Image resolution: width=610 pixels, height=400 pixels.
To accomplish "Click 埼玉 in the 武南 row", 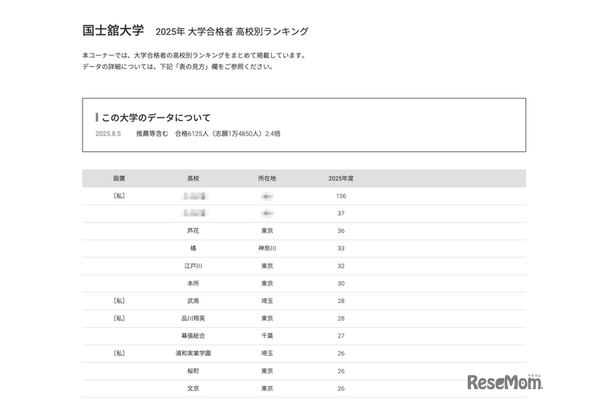I will point(267,301).
